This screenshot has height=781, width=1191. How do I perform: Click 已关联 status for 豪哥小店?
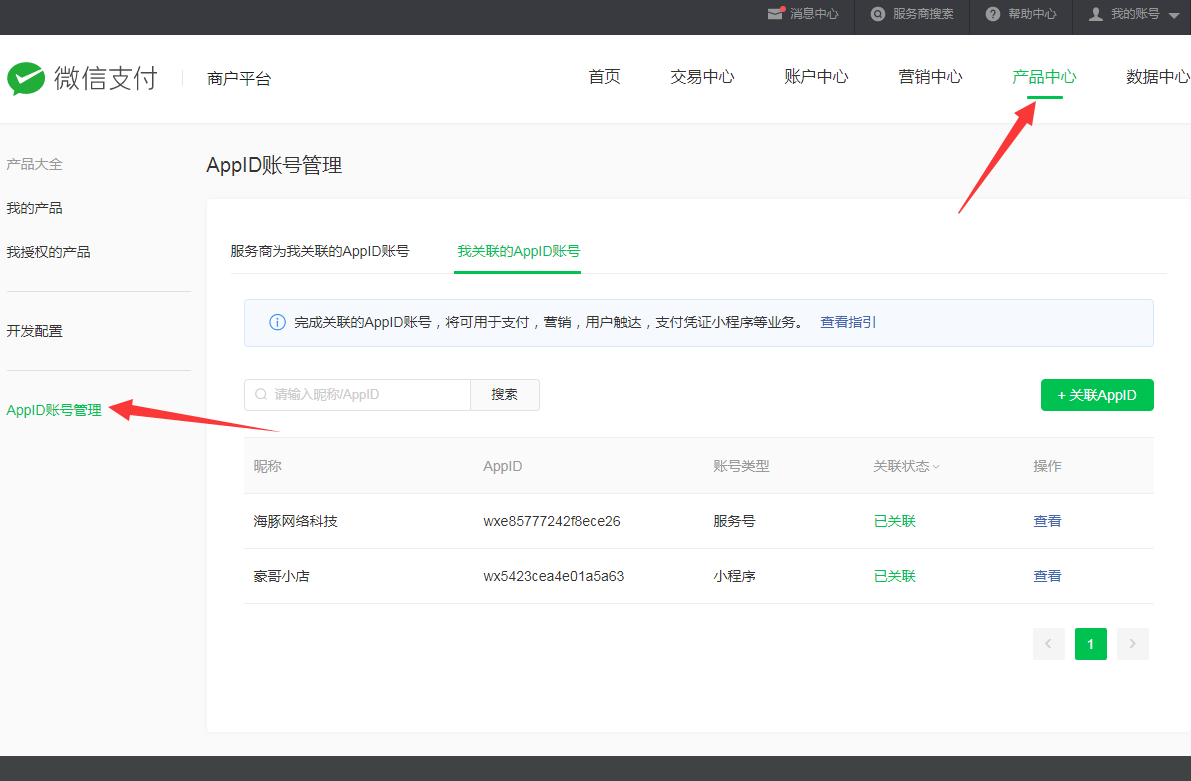895,576
